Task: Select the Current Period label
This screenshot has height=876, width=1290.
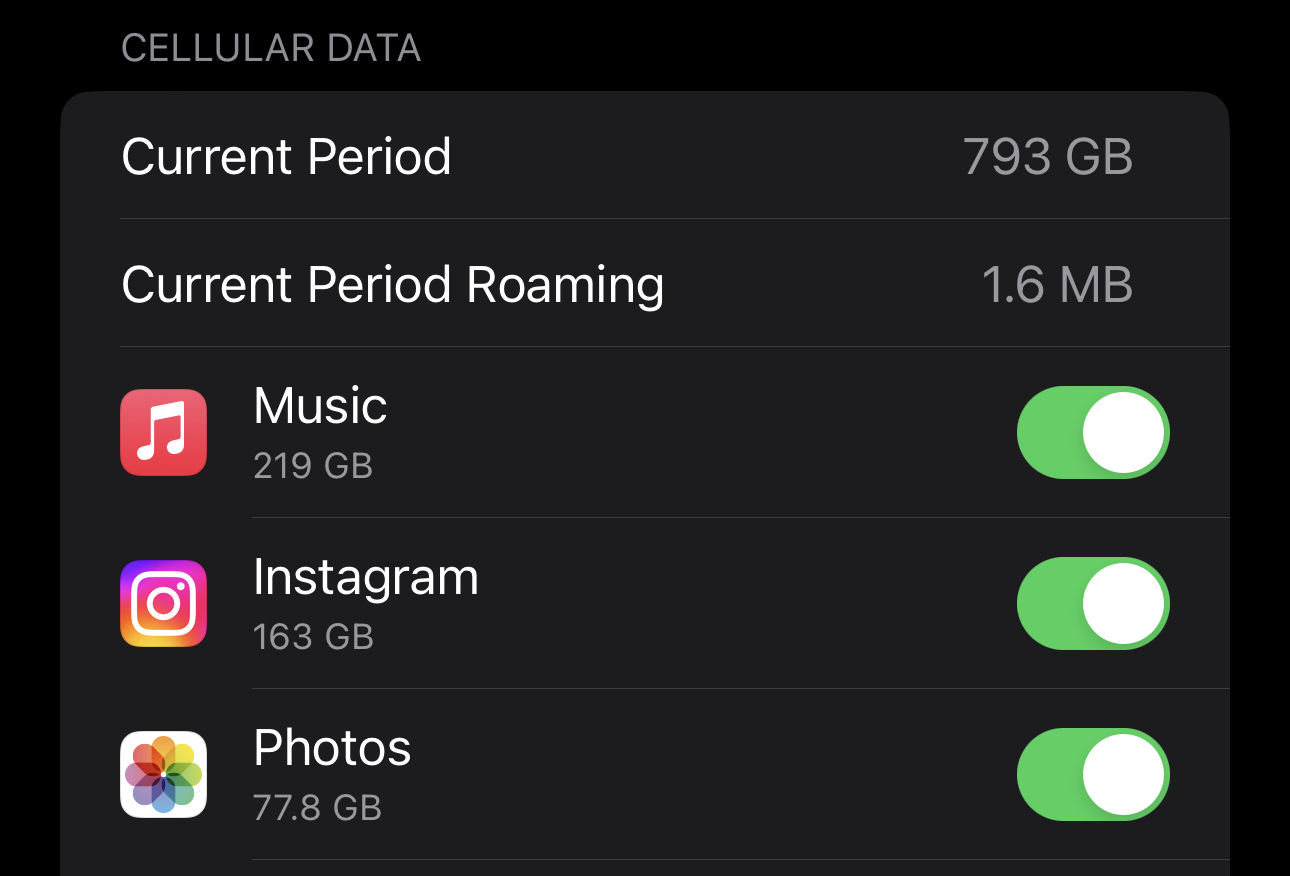Action: pyautogui.click(x=286, y=157)
